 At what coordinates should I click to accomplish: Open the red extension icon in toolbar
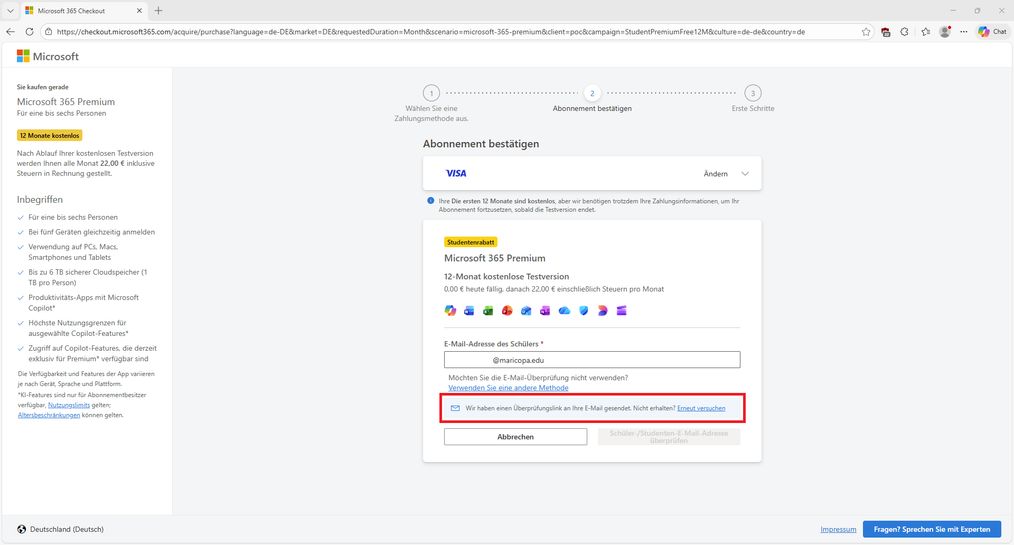[886, 32]
